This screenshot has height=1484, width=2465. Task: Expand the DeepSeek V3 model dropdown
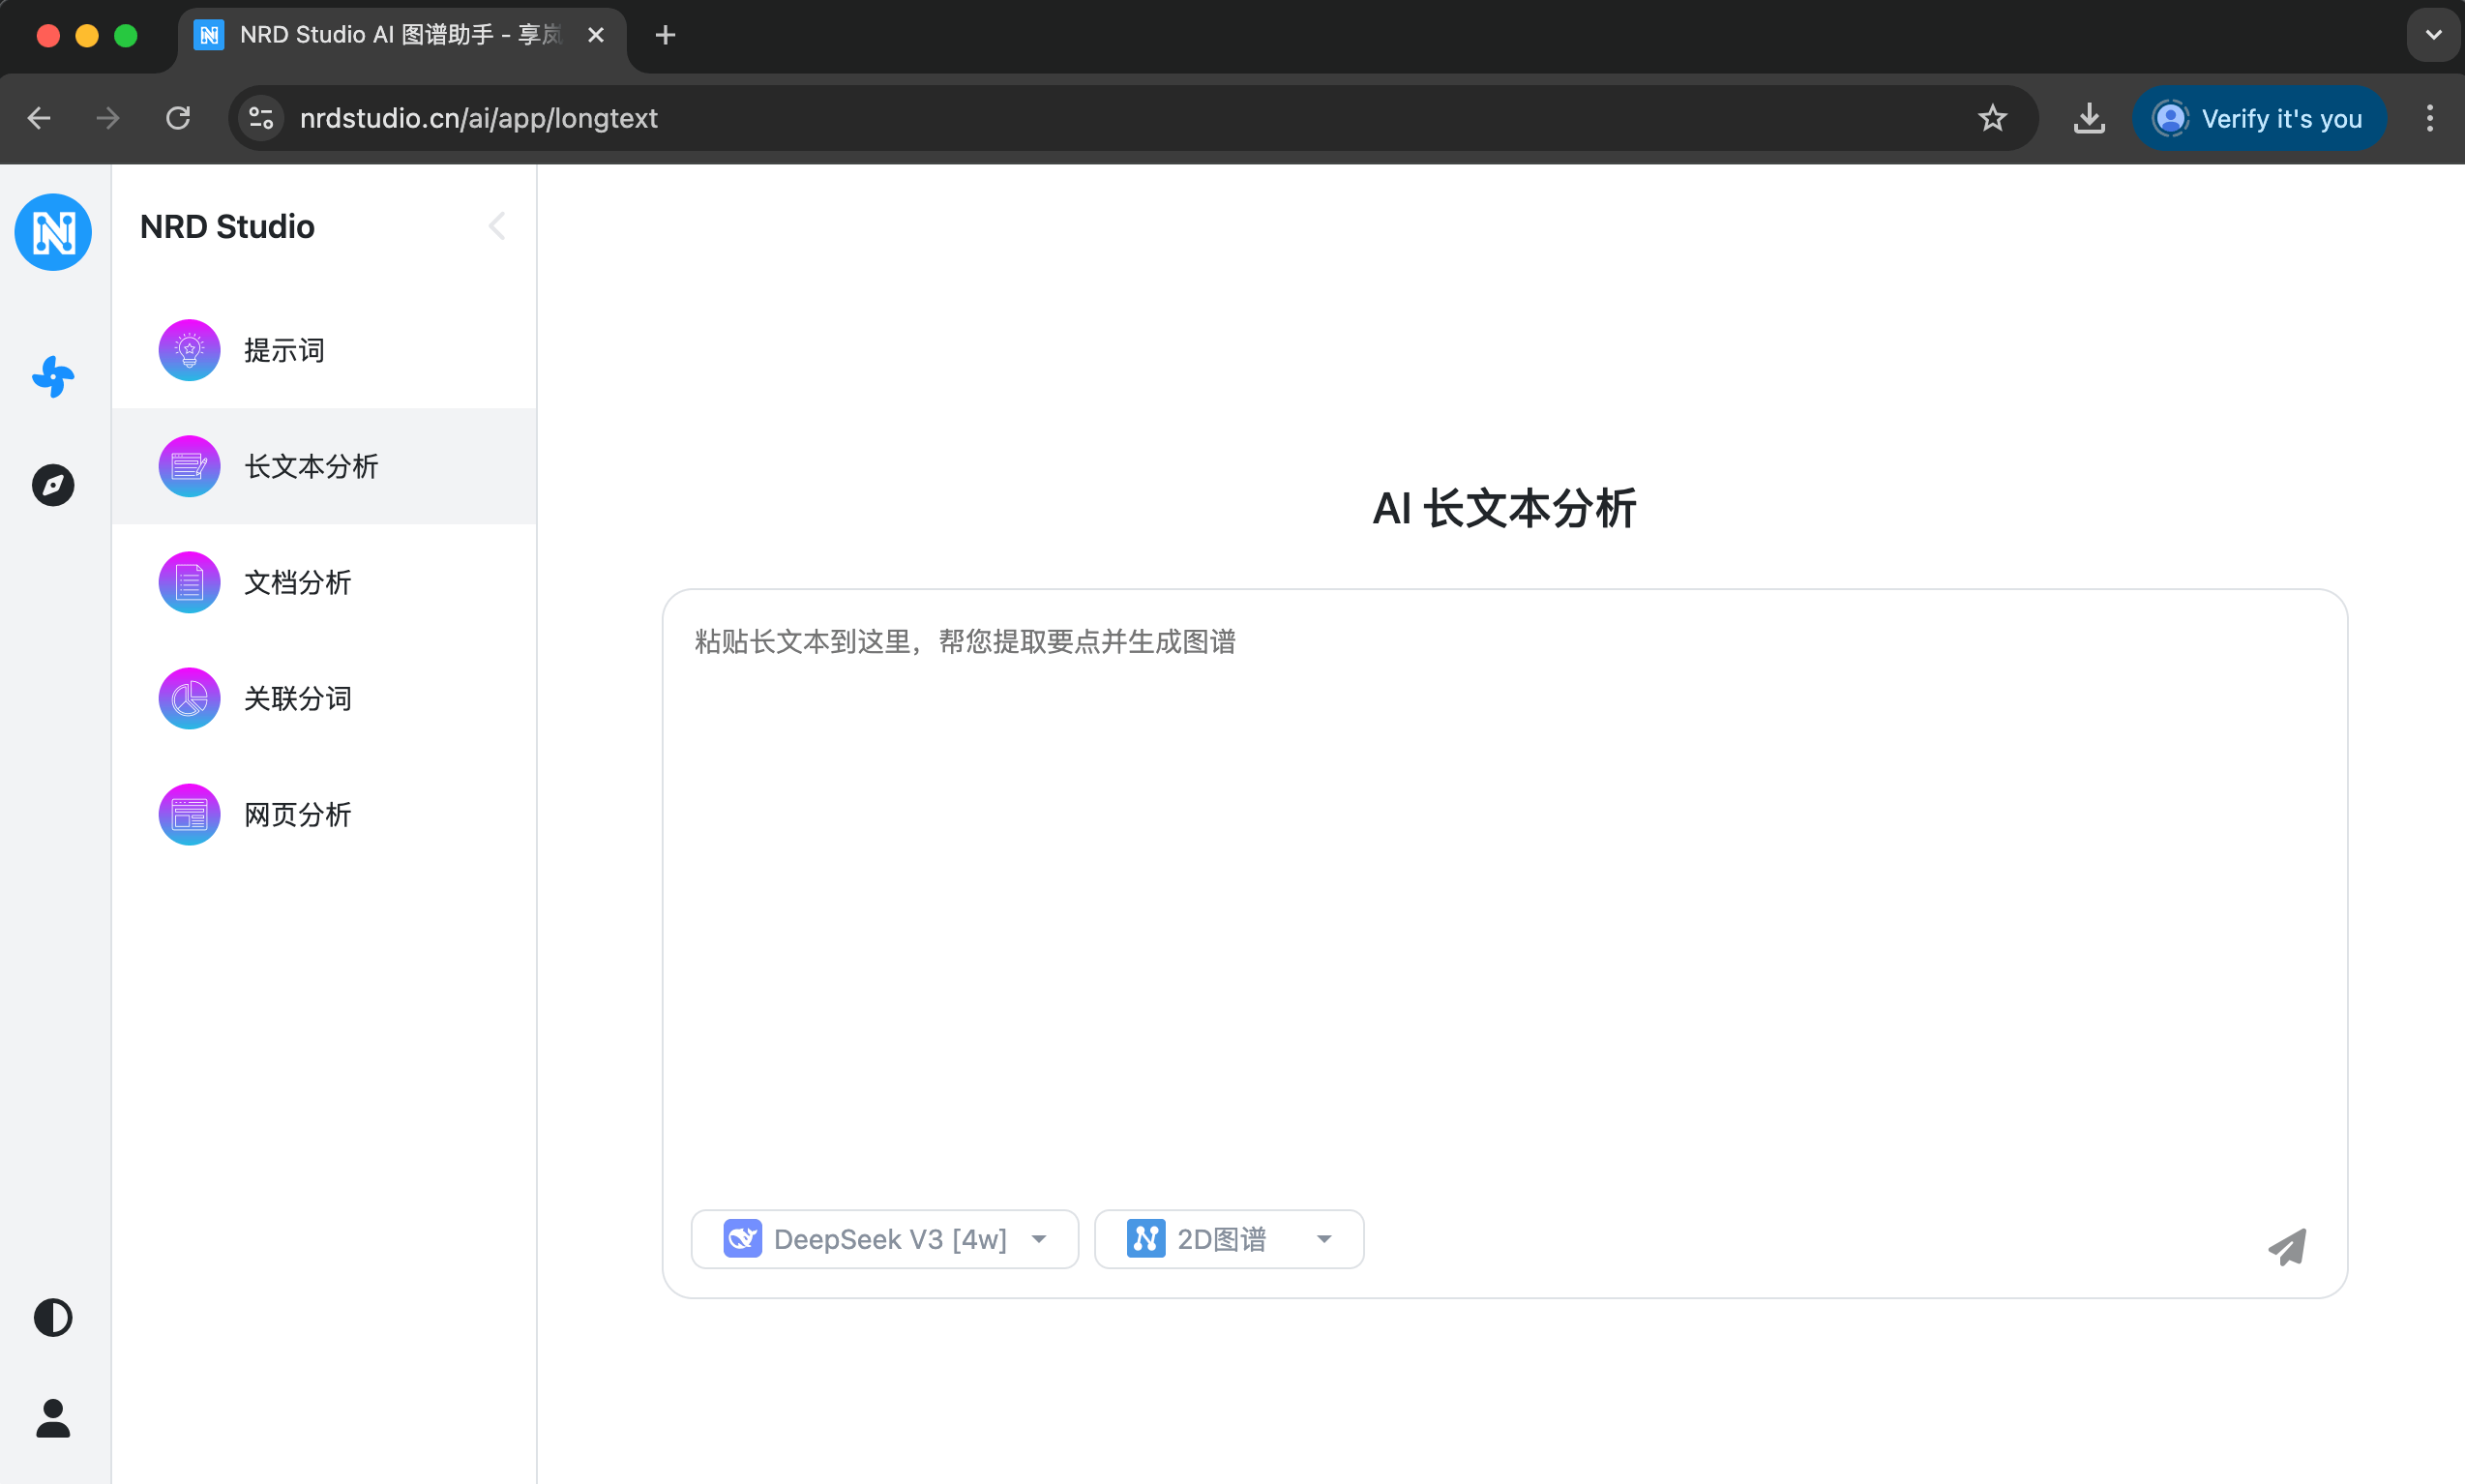pos(884,1239)
